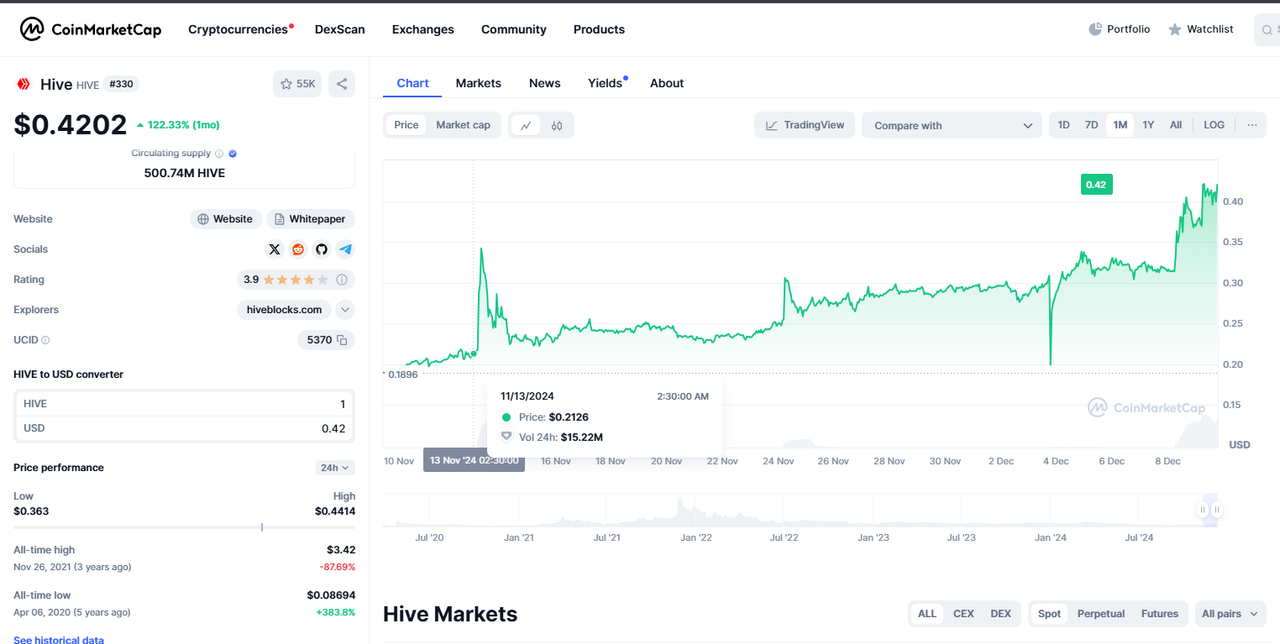Click the rating info icon
The width and height of the screenshot is (1280, 644).
tap(342, 280)
